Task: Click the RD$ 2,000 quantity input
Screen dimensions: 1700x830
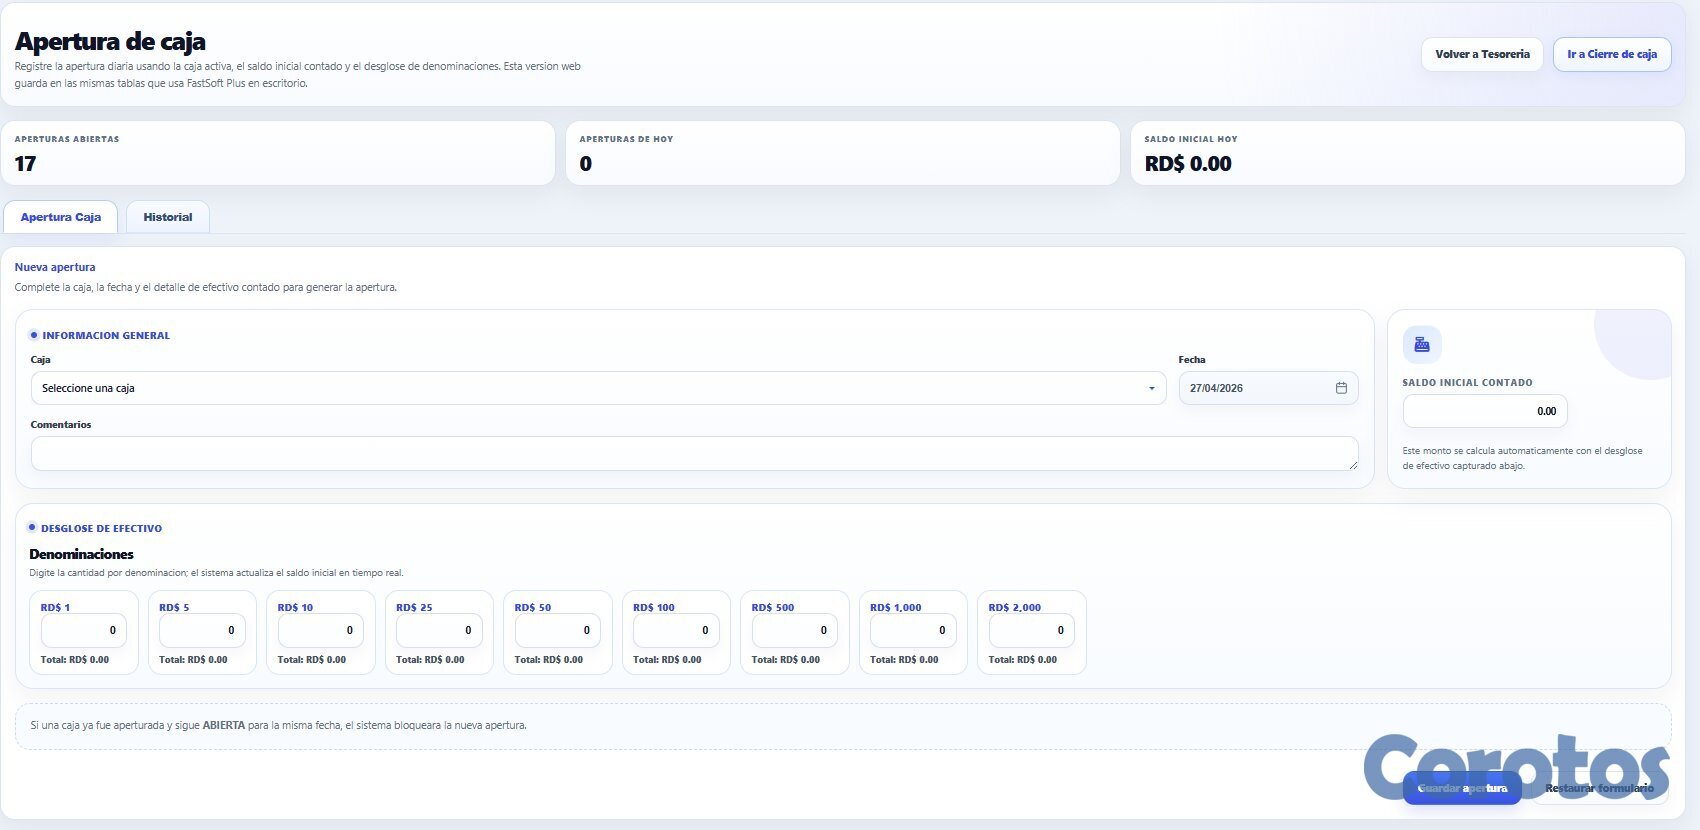Action: (x=1031, y=630)
